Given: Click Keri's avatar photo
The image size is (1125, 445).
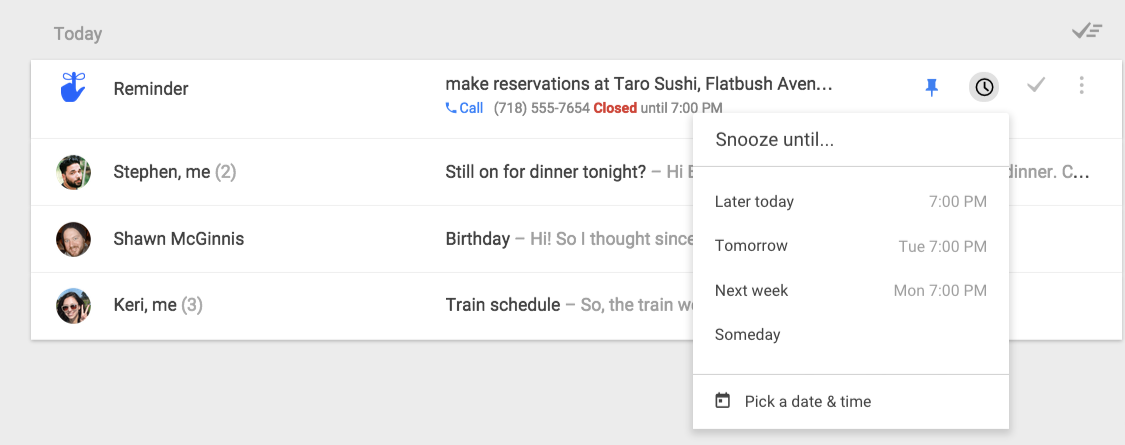Looking at the screenshot, I should 74,305.
